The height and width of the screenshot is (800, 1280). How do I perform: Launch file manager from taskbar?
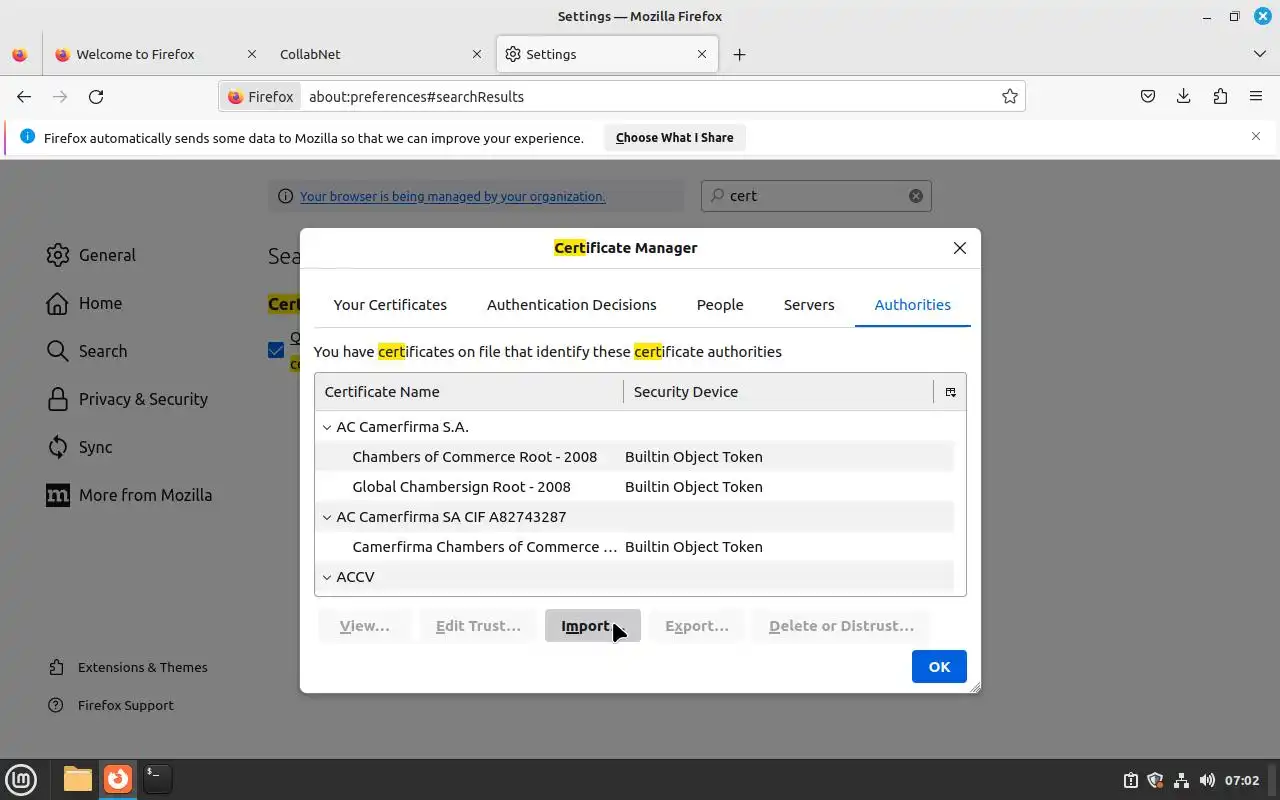77,779
